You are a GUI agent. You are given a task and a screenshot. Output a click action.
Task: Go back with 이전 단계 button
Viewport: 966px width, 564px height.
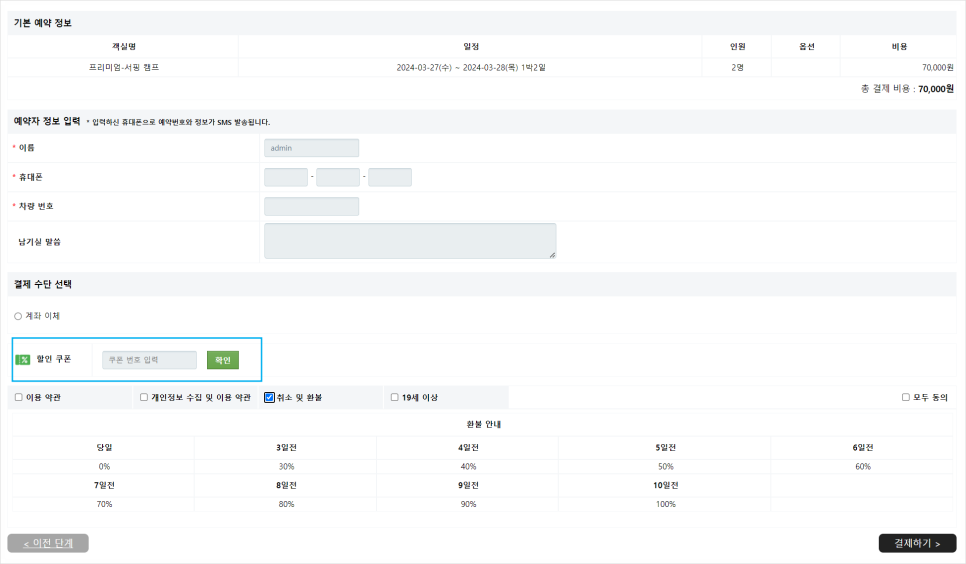tap(48, 543)
